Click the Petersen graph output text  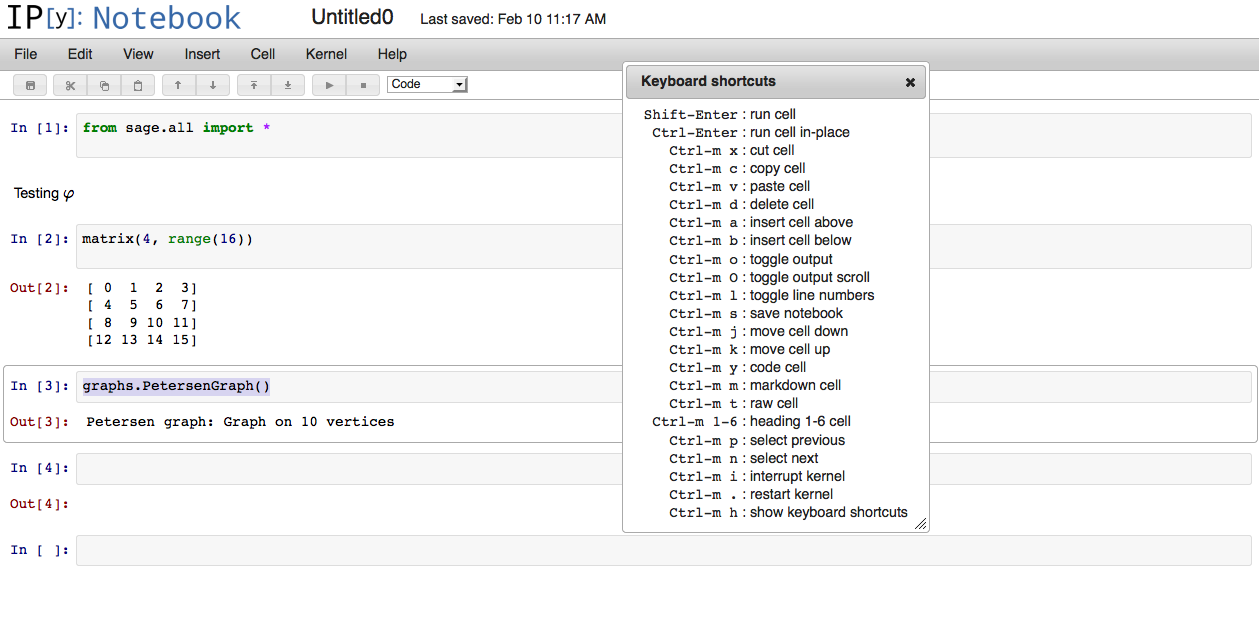[240, 422]
